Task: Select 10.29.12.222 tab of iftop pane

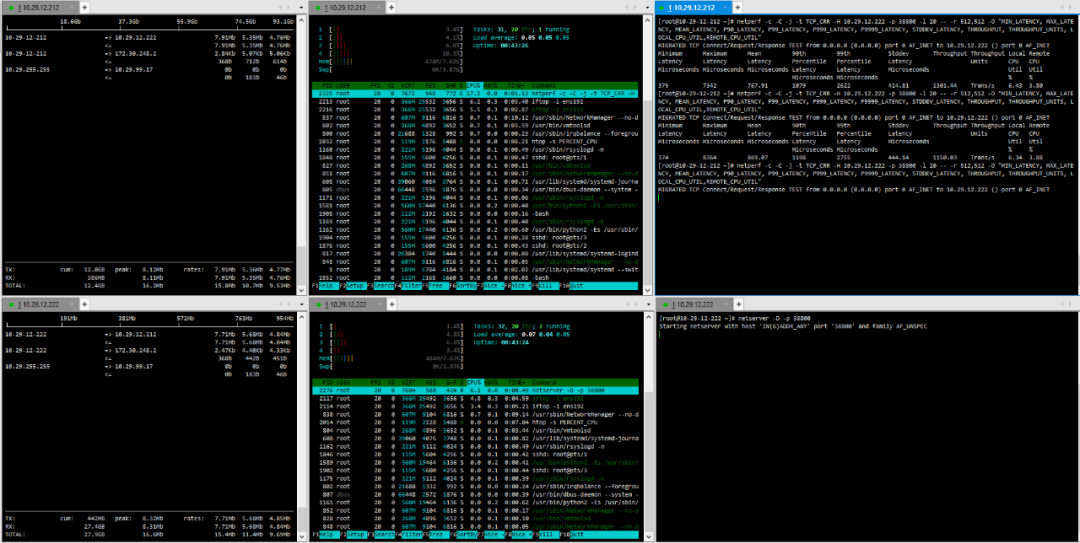Action: (40, 305)
